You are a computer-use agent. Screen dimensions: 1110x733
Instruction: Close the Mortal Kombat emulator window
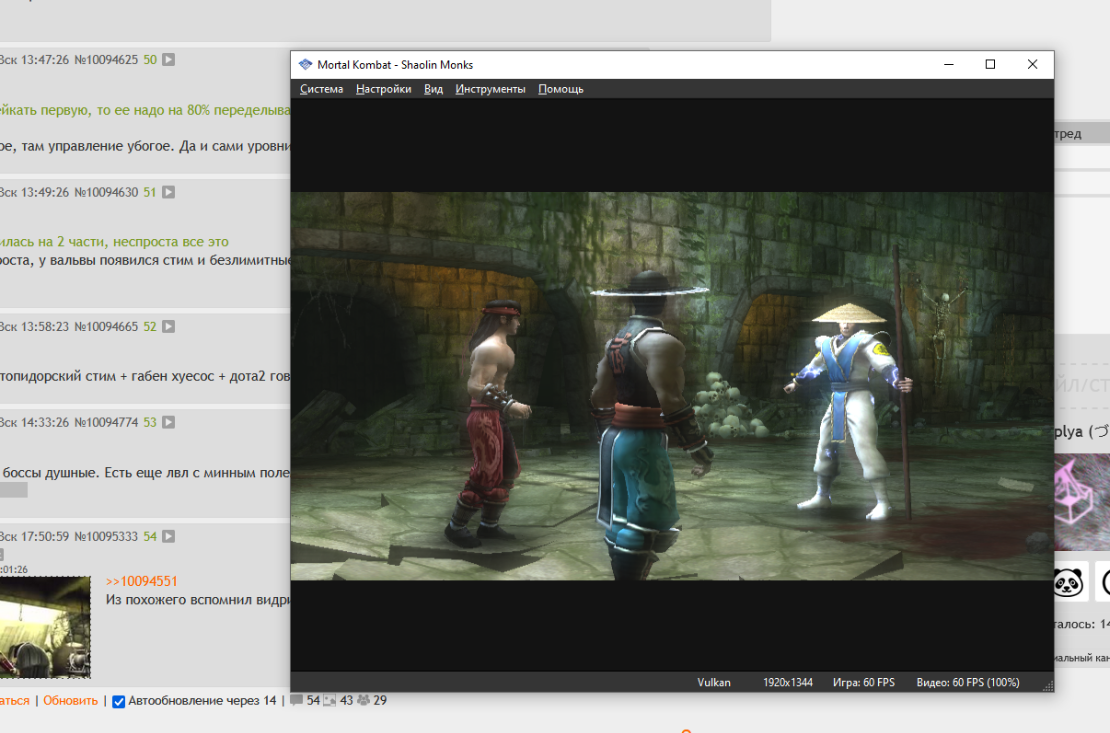coord(1032,64)
